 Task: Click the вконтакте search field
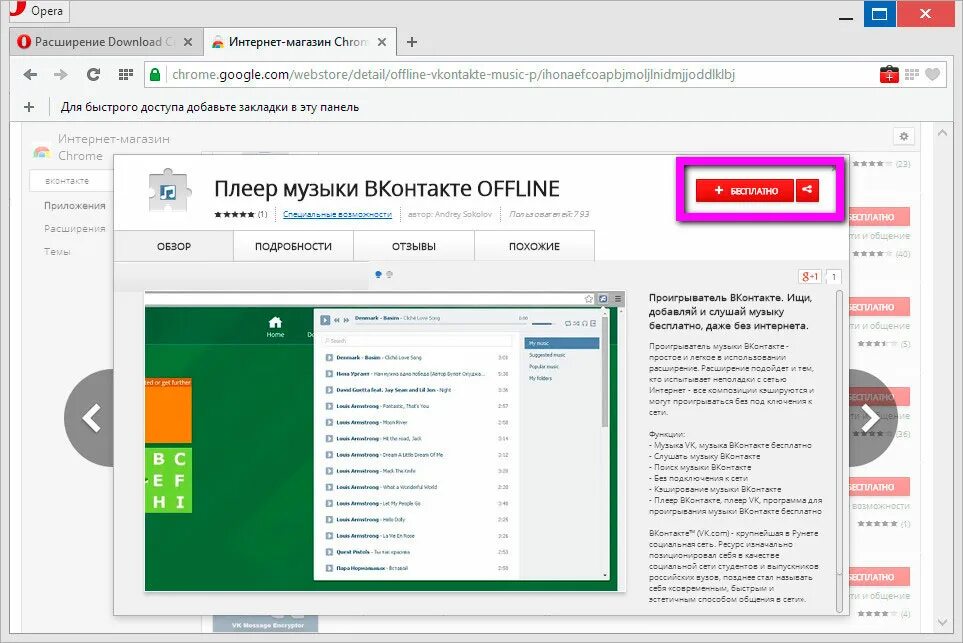tap(72, 181)
